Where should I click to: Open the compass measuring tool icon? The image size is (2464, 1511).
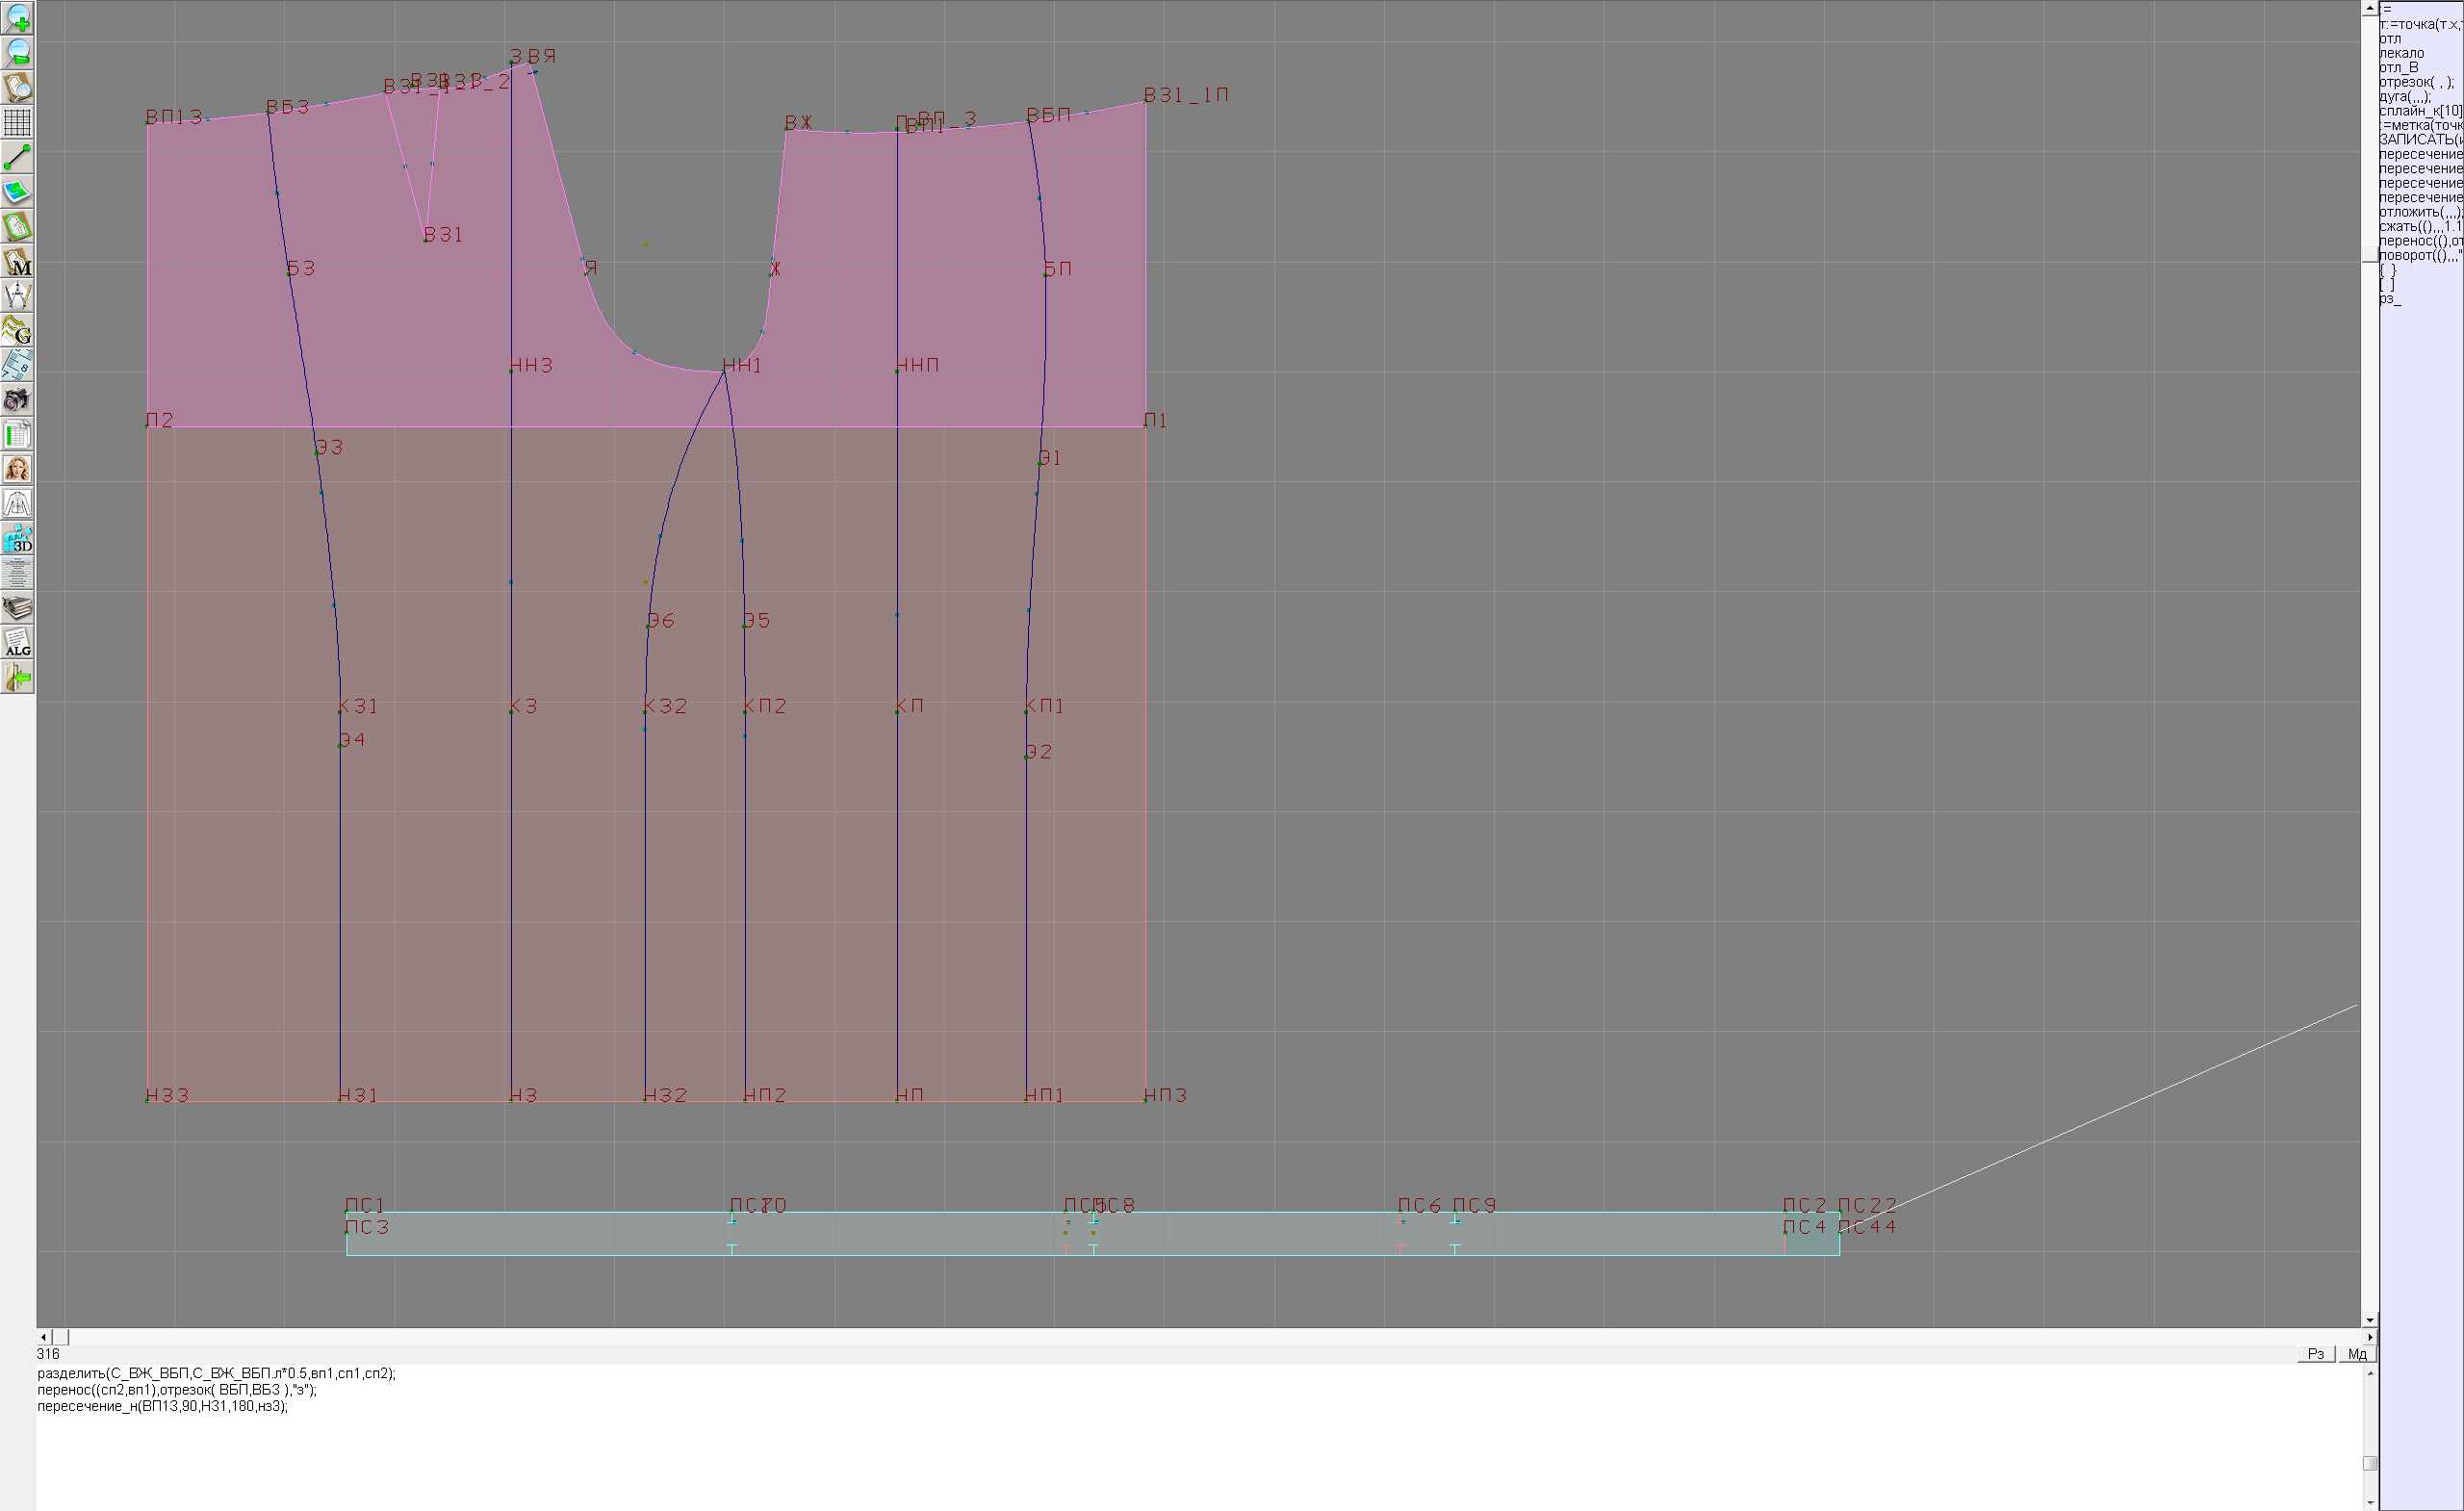tap(17, 296)
